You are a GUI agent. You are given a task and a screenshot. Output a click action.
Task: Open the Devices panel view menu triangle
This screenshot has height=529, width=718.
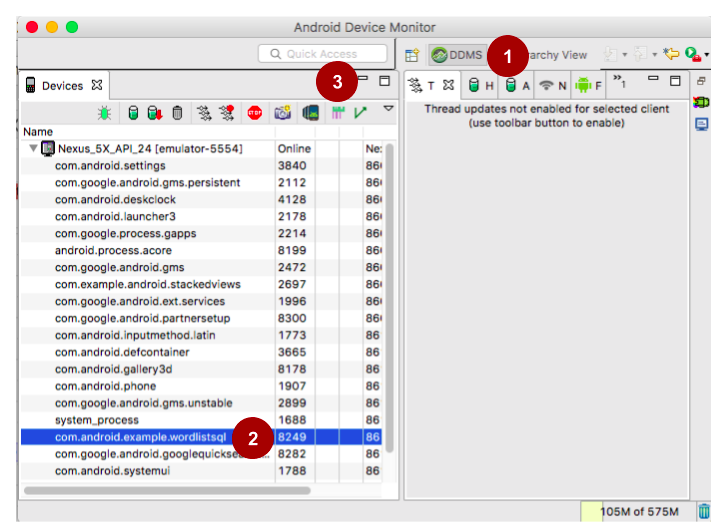[388, 109]
